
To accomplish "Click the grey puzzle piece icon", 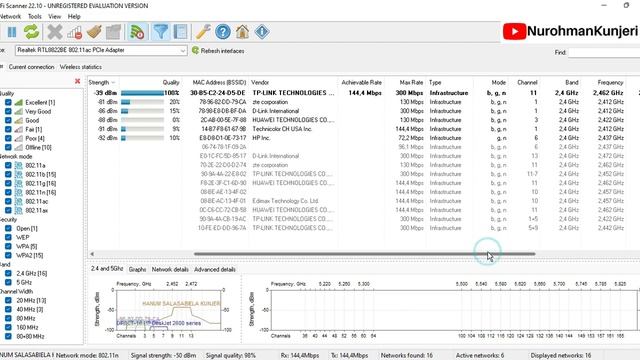I will [x=113, y=32].
